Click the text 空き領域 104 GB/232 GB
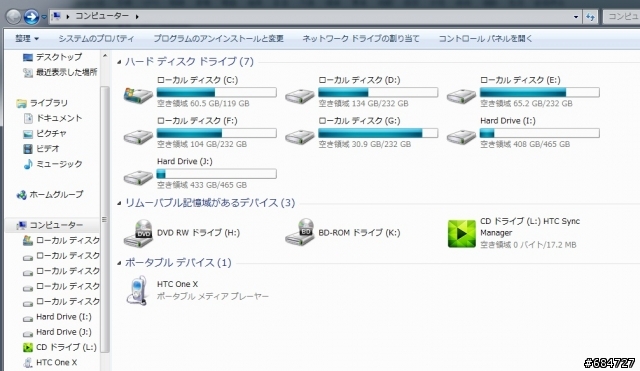The width and height of the screenshot is (640, 371). pyautogui.click(x=202, y=144)
